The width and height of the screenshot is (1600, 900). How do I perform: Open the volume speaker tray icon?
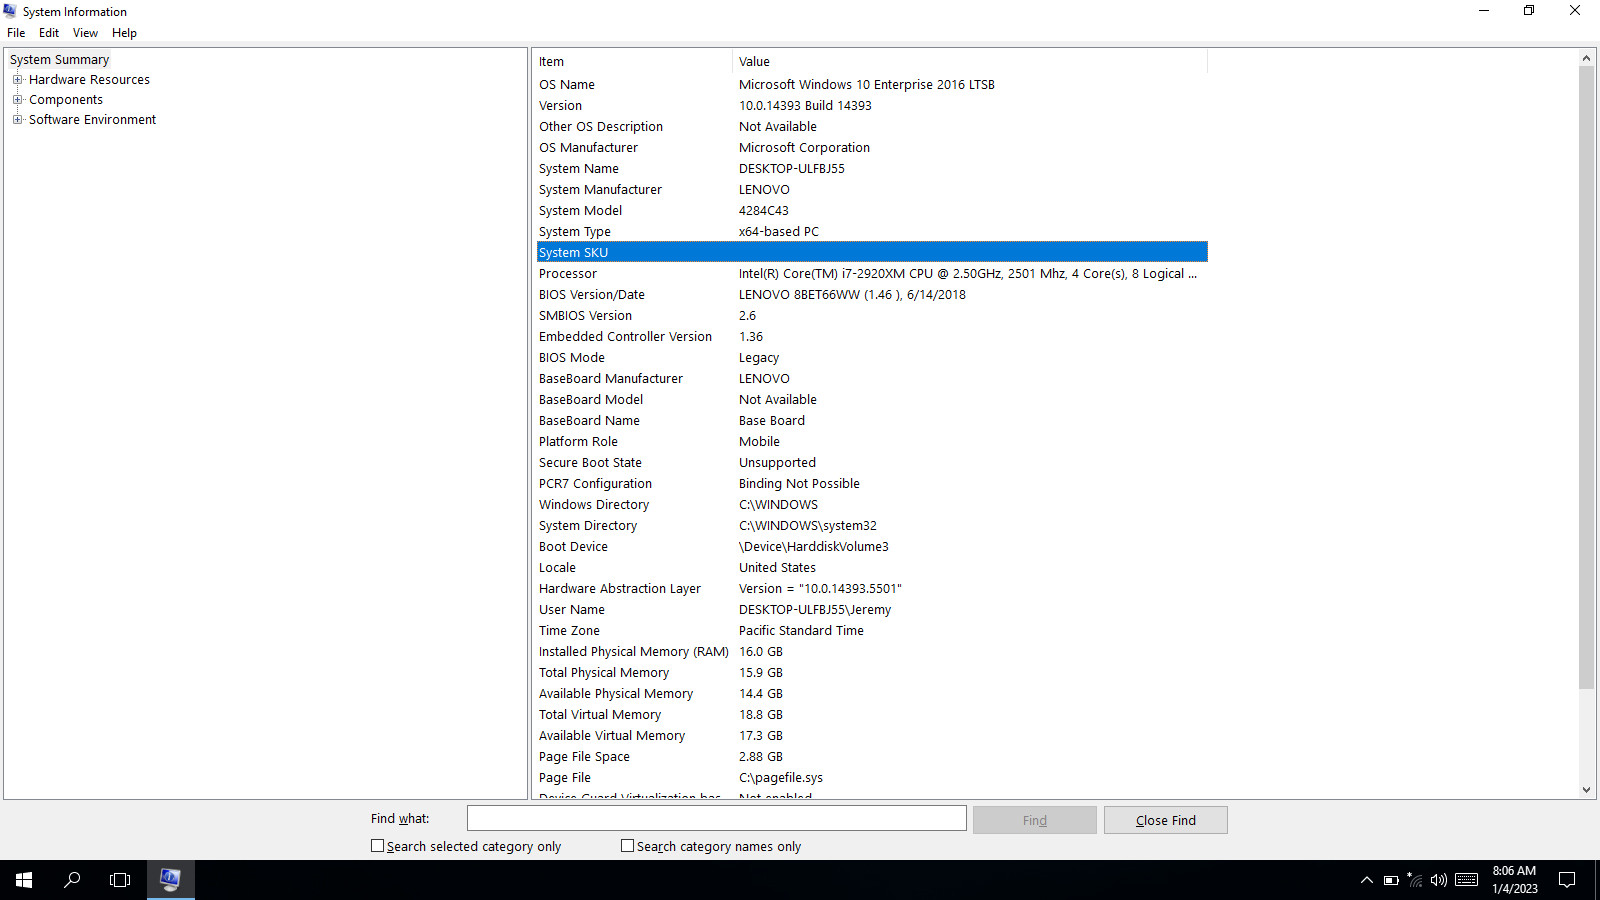[x=1439, y=880]
